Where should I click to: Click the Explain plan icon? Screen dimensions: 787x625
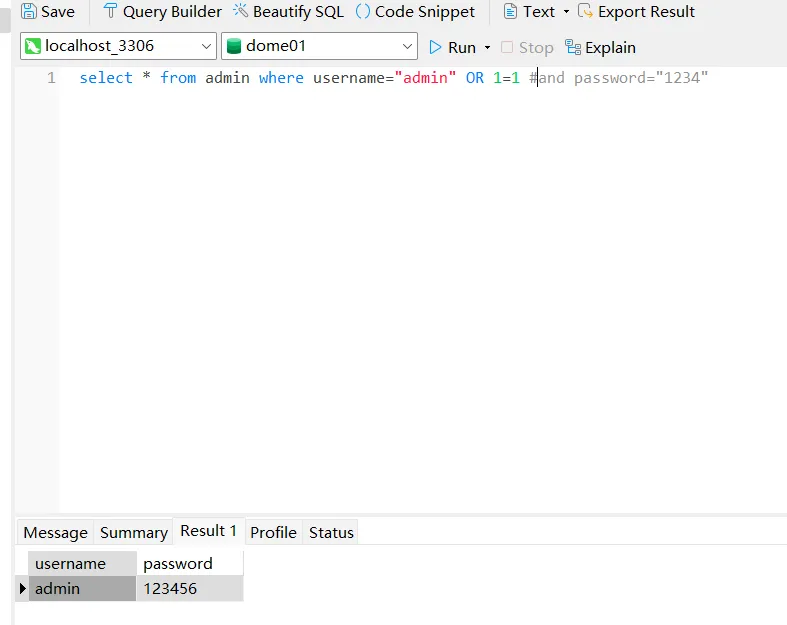(x=573, y=47)
